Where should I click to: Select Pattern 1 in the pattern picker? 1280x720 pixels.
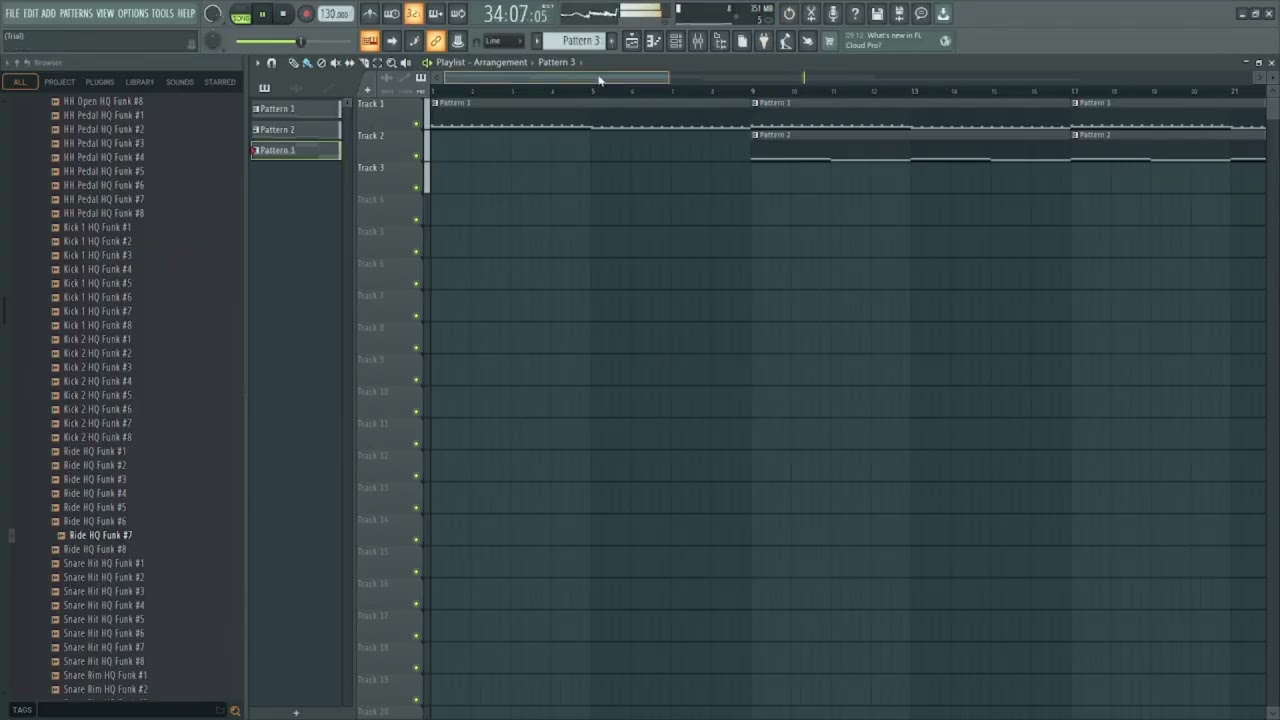(296, 109)
